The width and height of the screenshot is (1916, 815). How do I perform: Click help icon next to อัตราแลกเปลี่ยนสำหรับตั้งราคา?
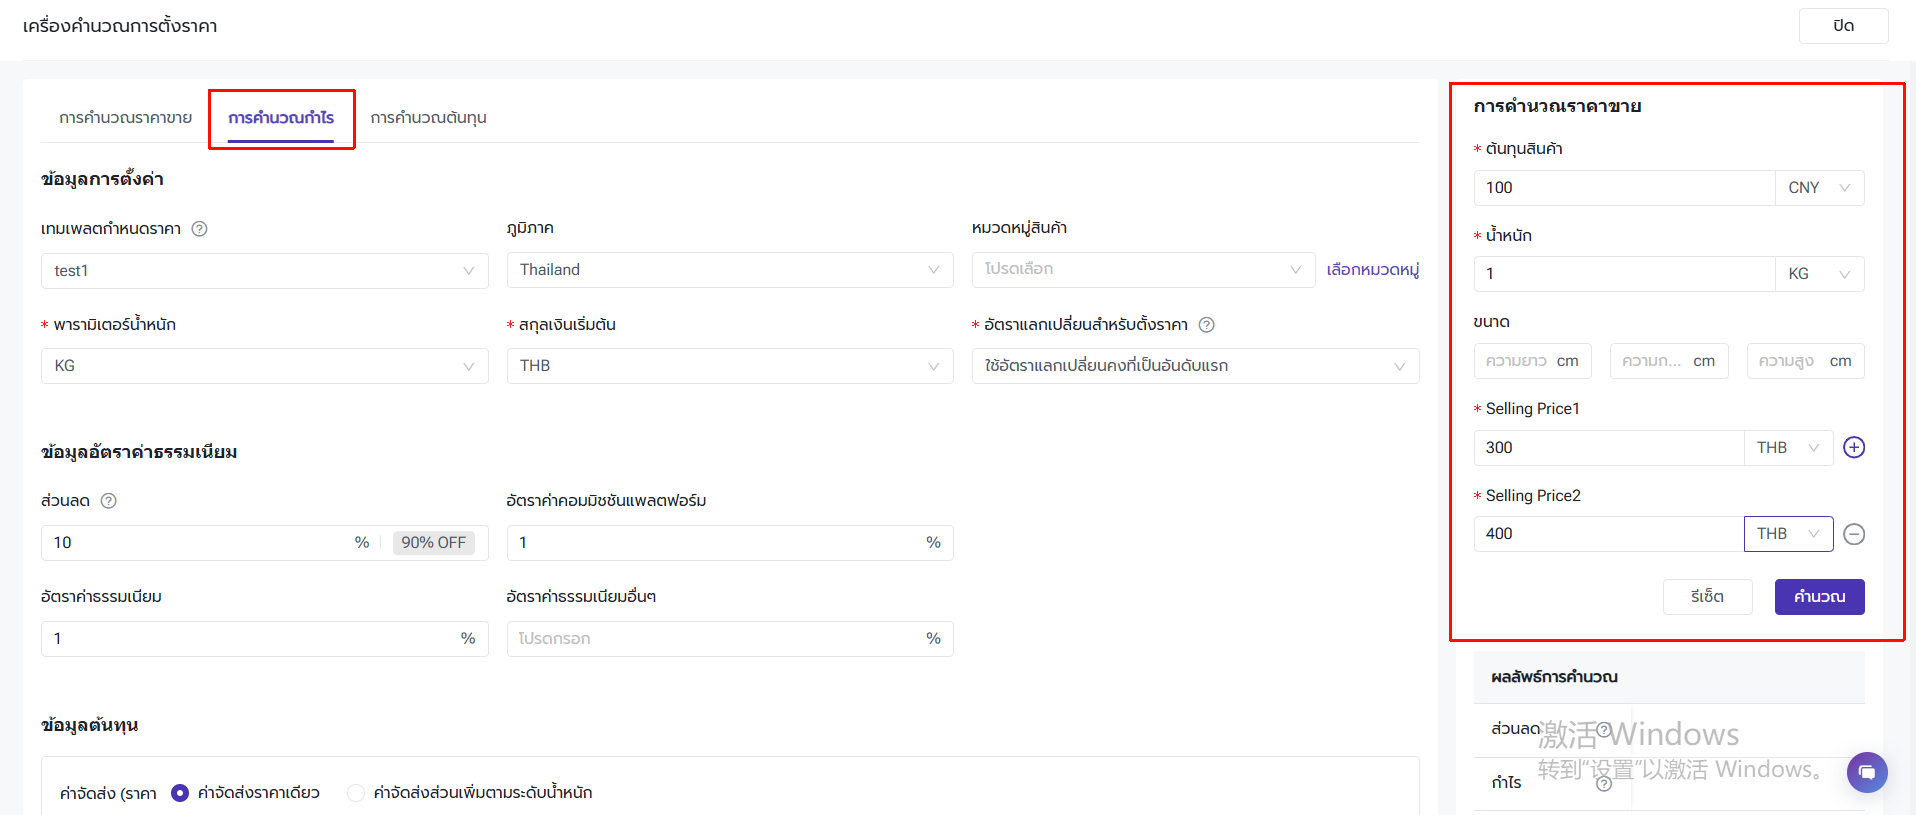pyautogui.click(x=1206, y=325)
